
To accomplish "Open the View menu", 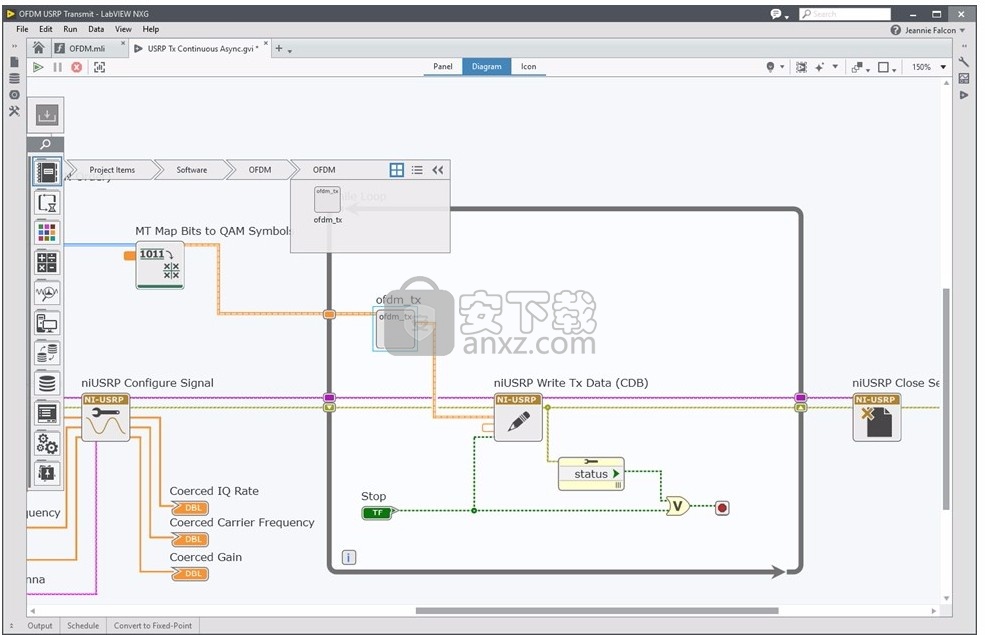I will point(123,29).
